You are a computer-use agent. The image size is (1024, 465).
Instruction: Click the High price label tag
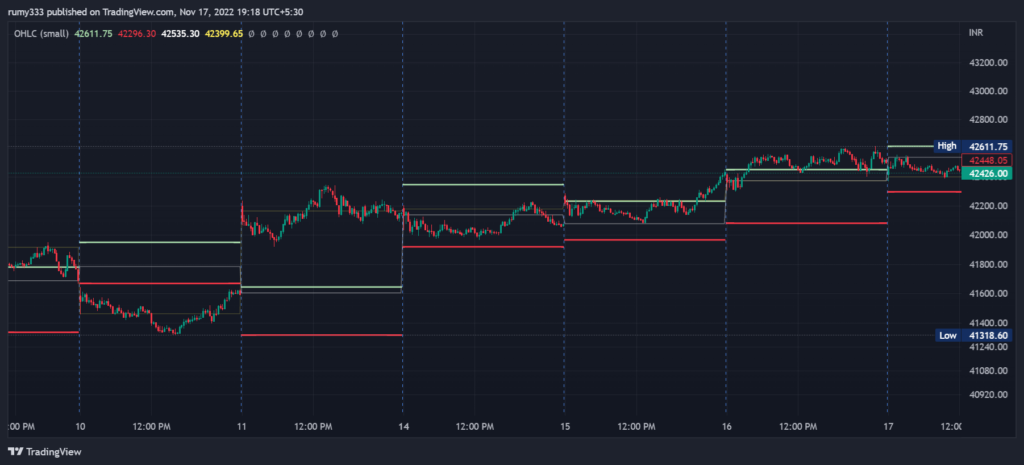[x=947, y=146]
